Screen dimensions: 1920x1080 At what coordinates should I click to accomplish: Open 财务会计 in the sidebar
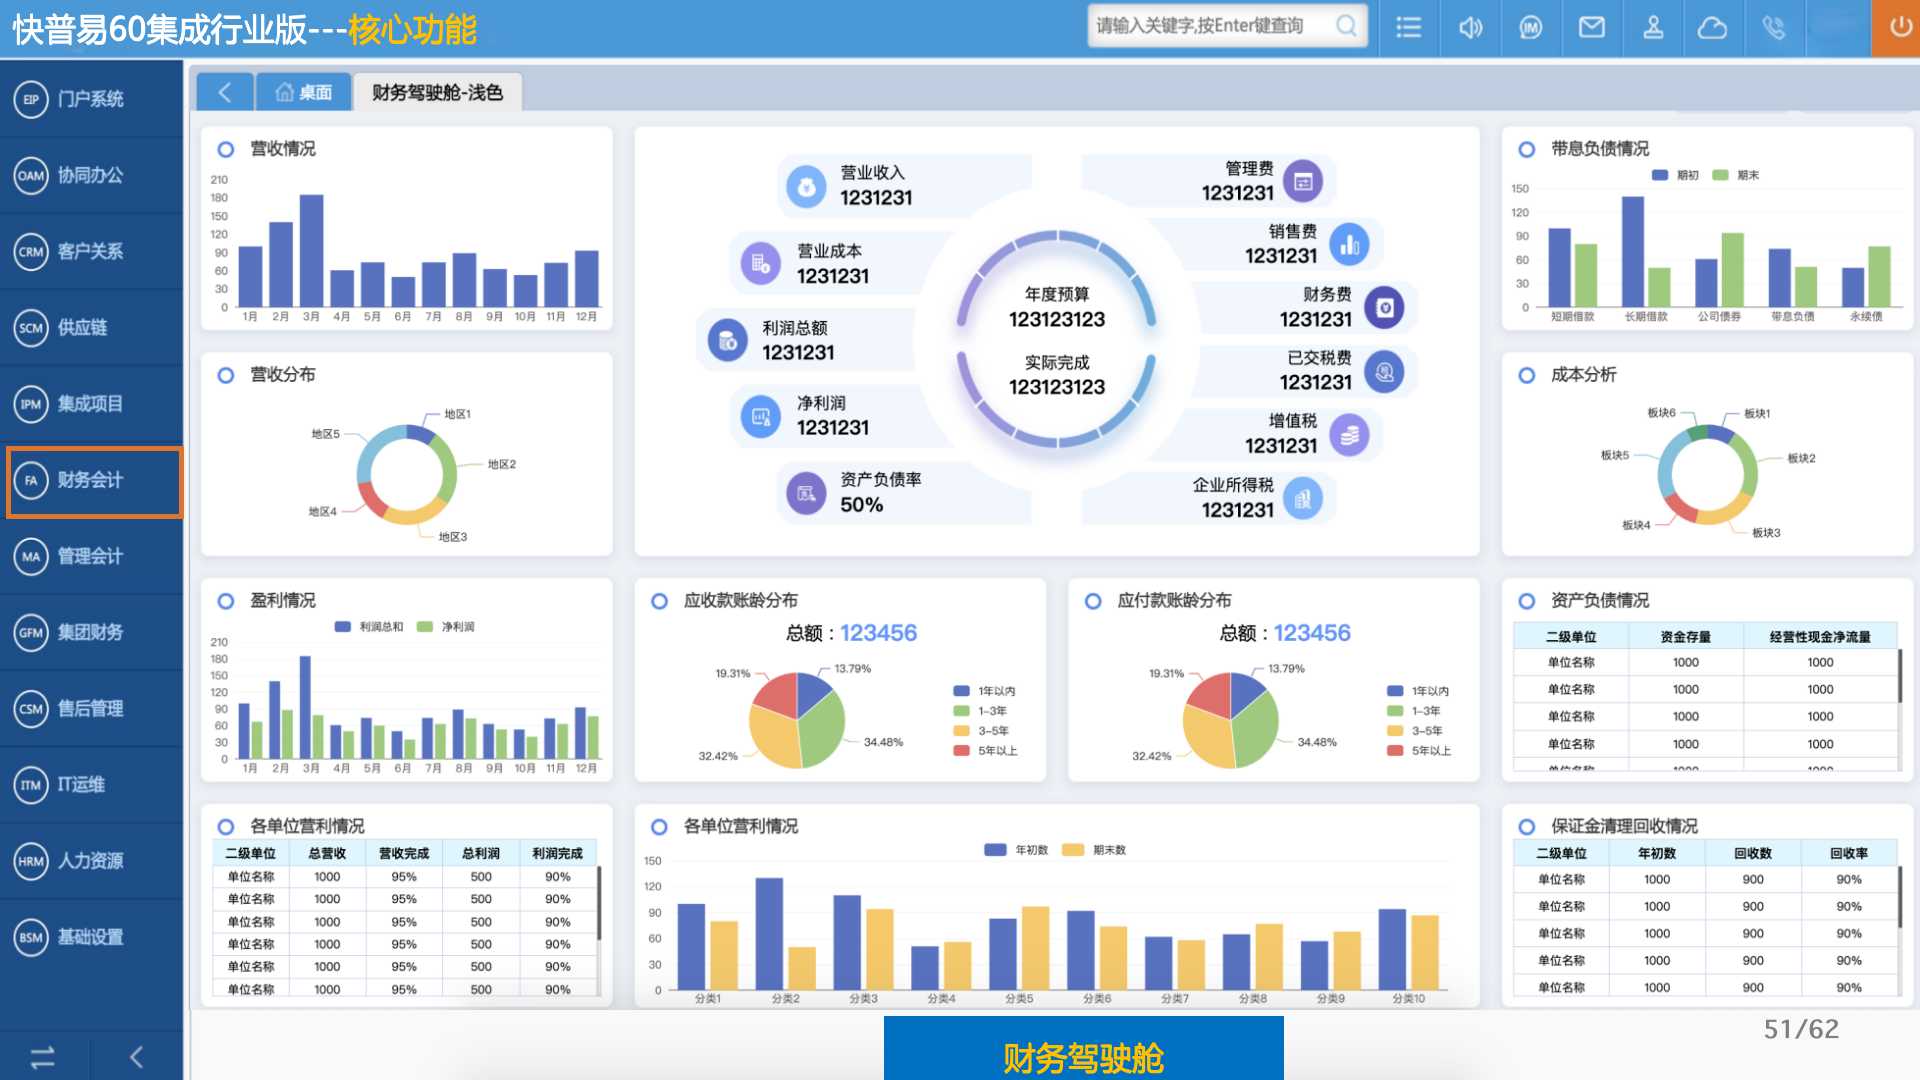(x=90, y=480)
